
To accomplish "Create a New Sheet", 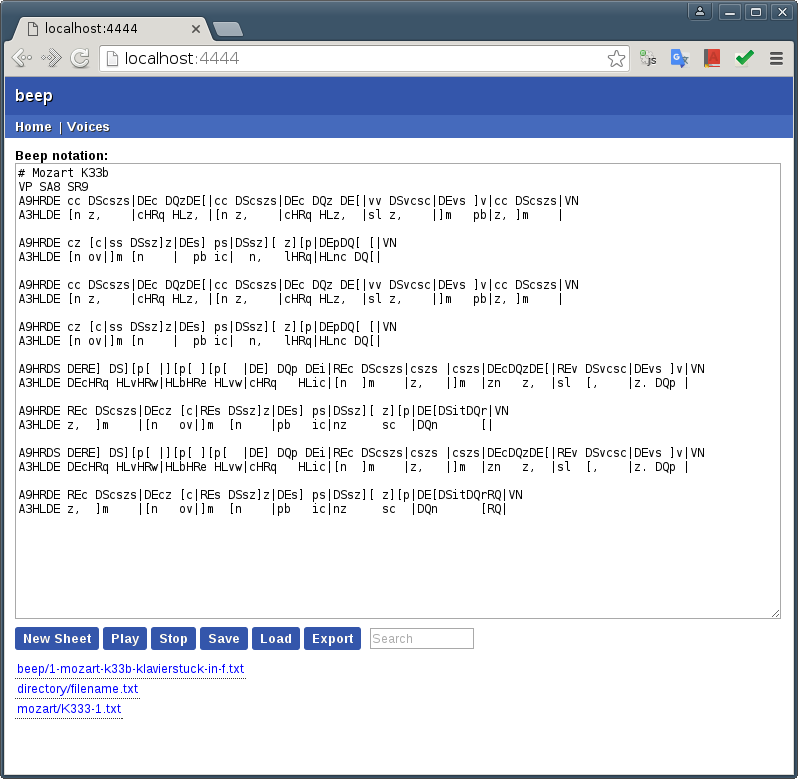I will click(x=57, y=639).
